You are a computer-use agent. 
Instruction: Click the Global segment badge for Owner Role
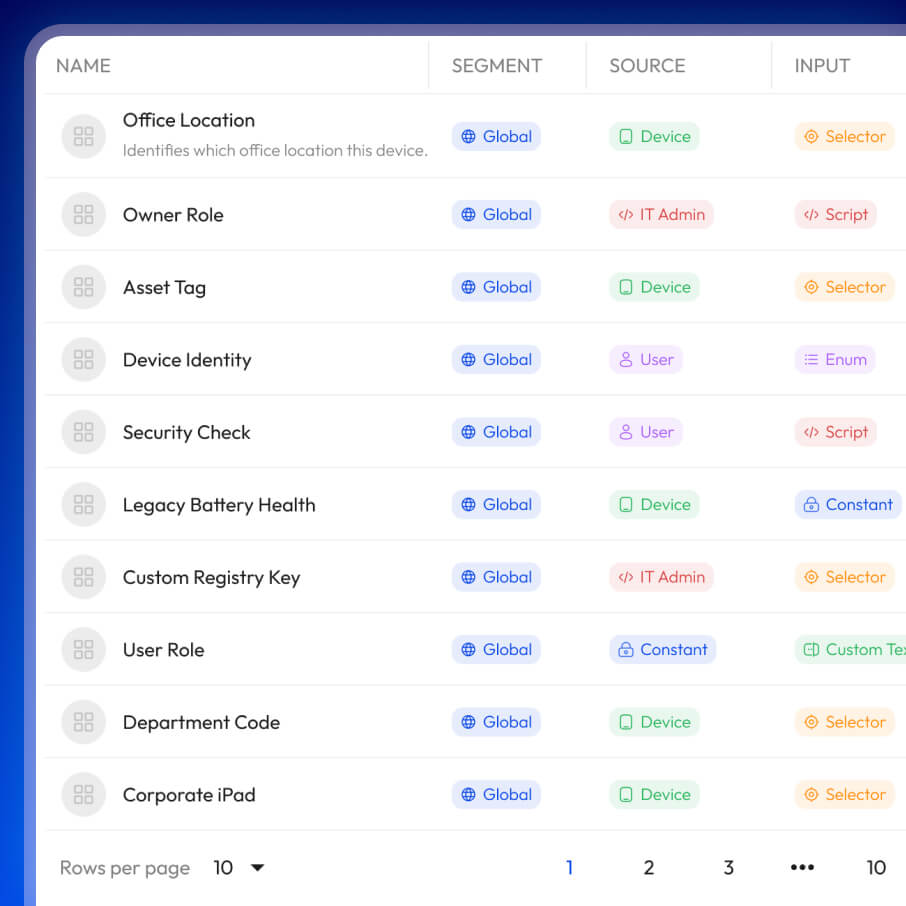click(x=496, y=214)
